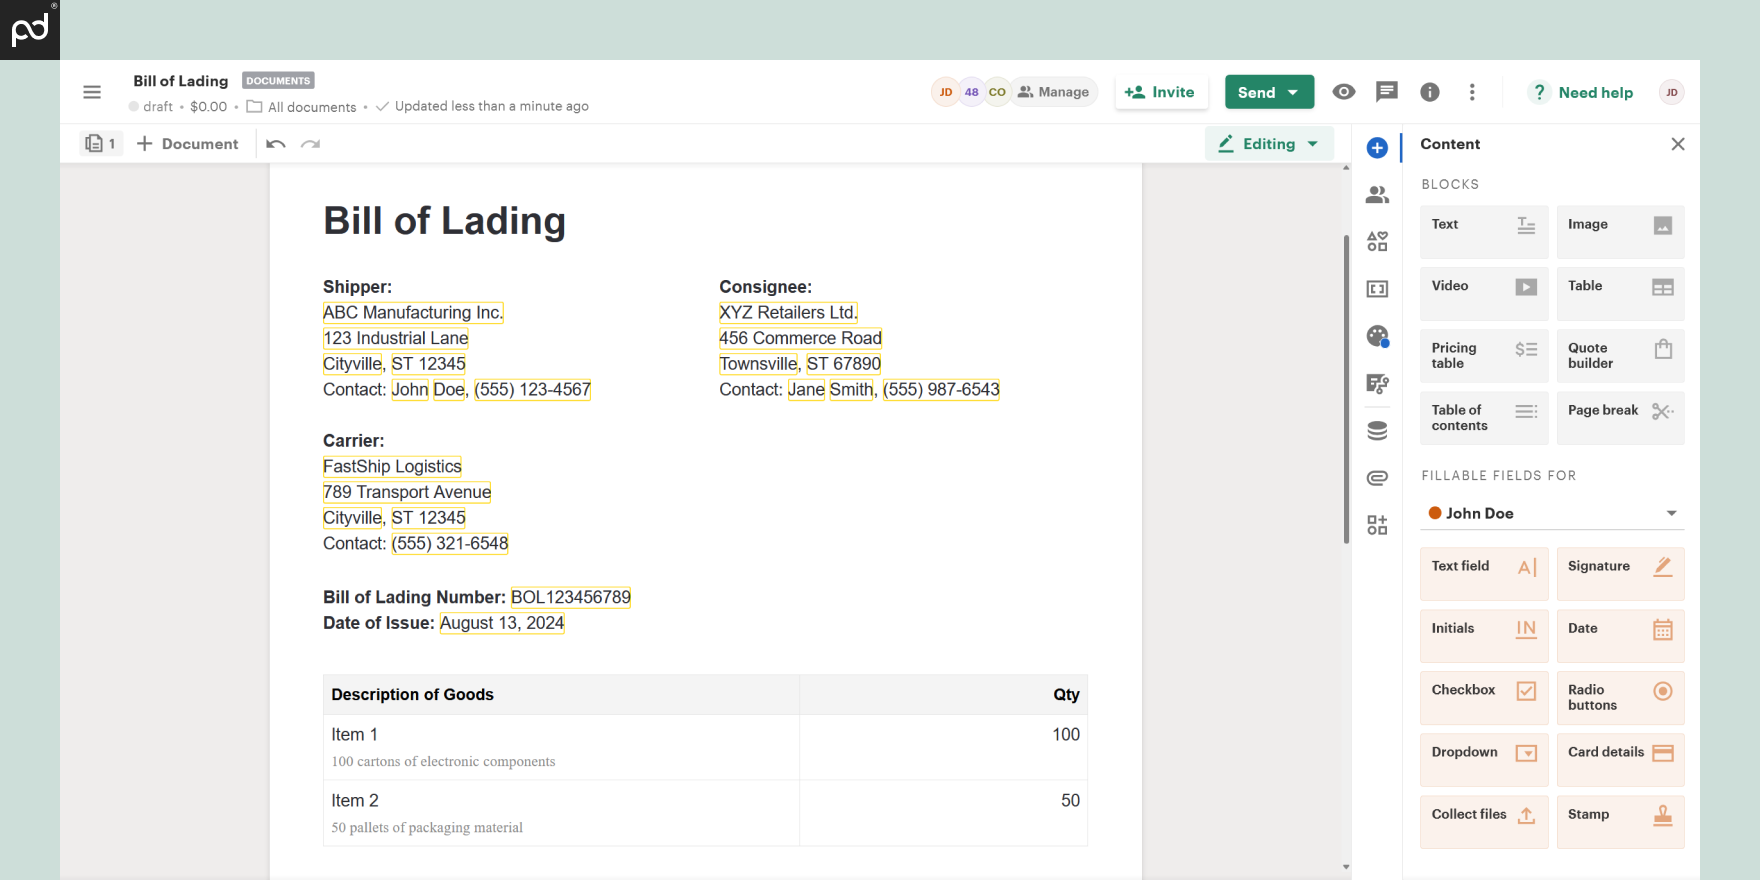Select the Page break block

(x=1620, y=418)
